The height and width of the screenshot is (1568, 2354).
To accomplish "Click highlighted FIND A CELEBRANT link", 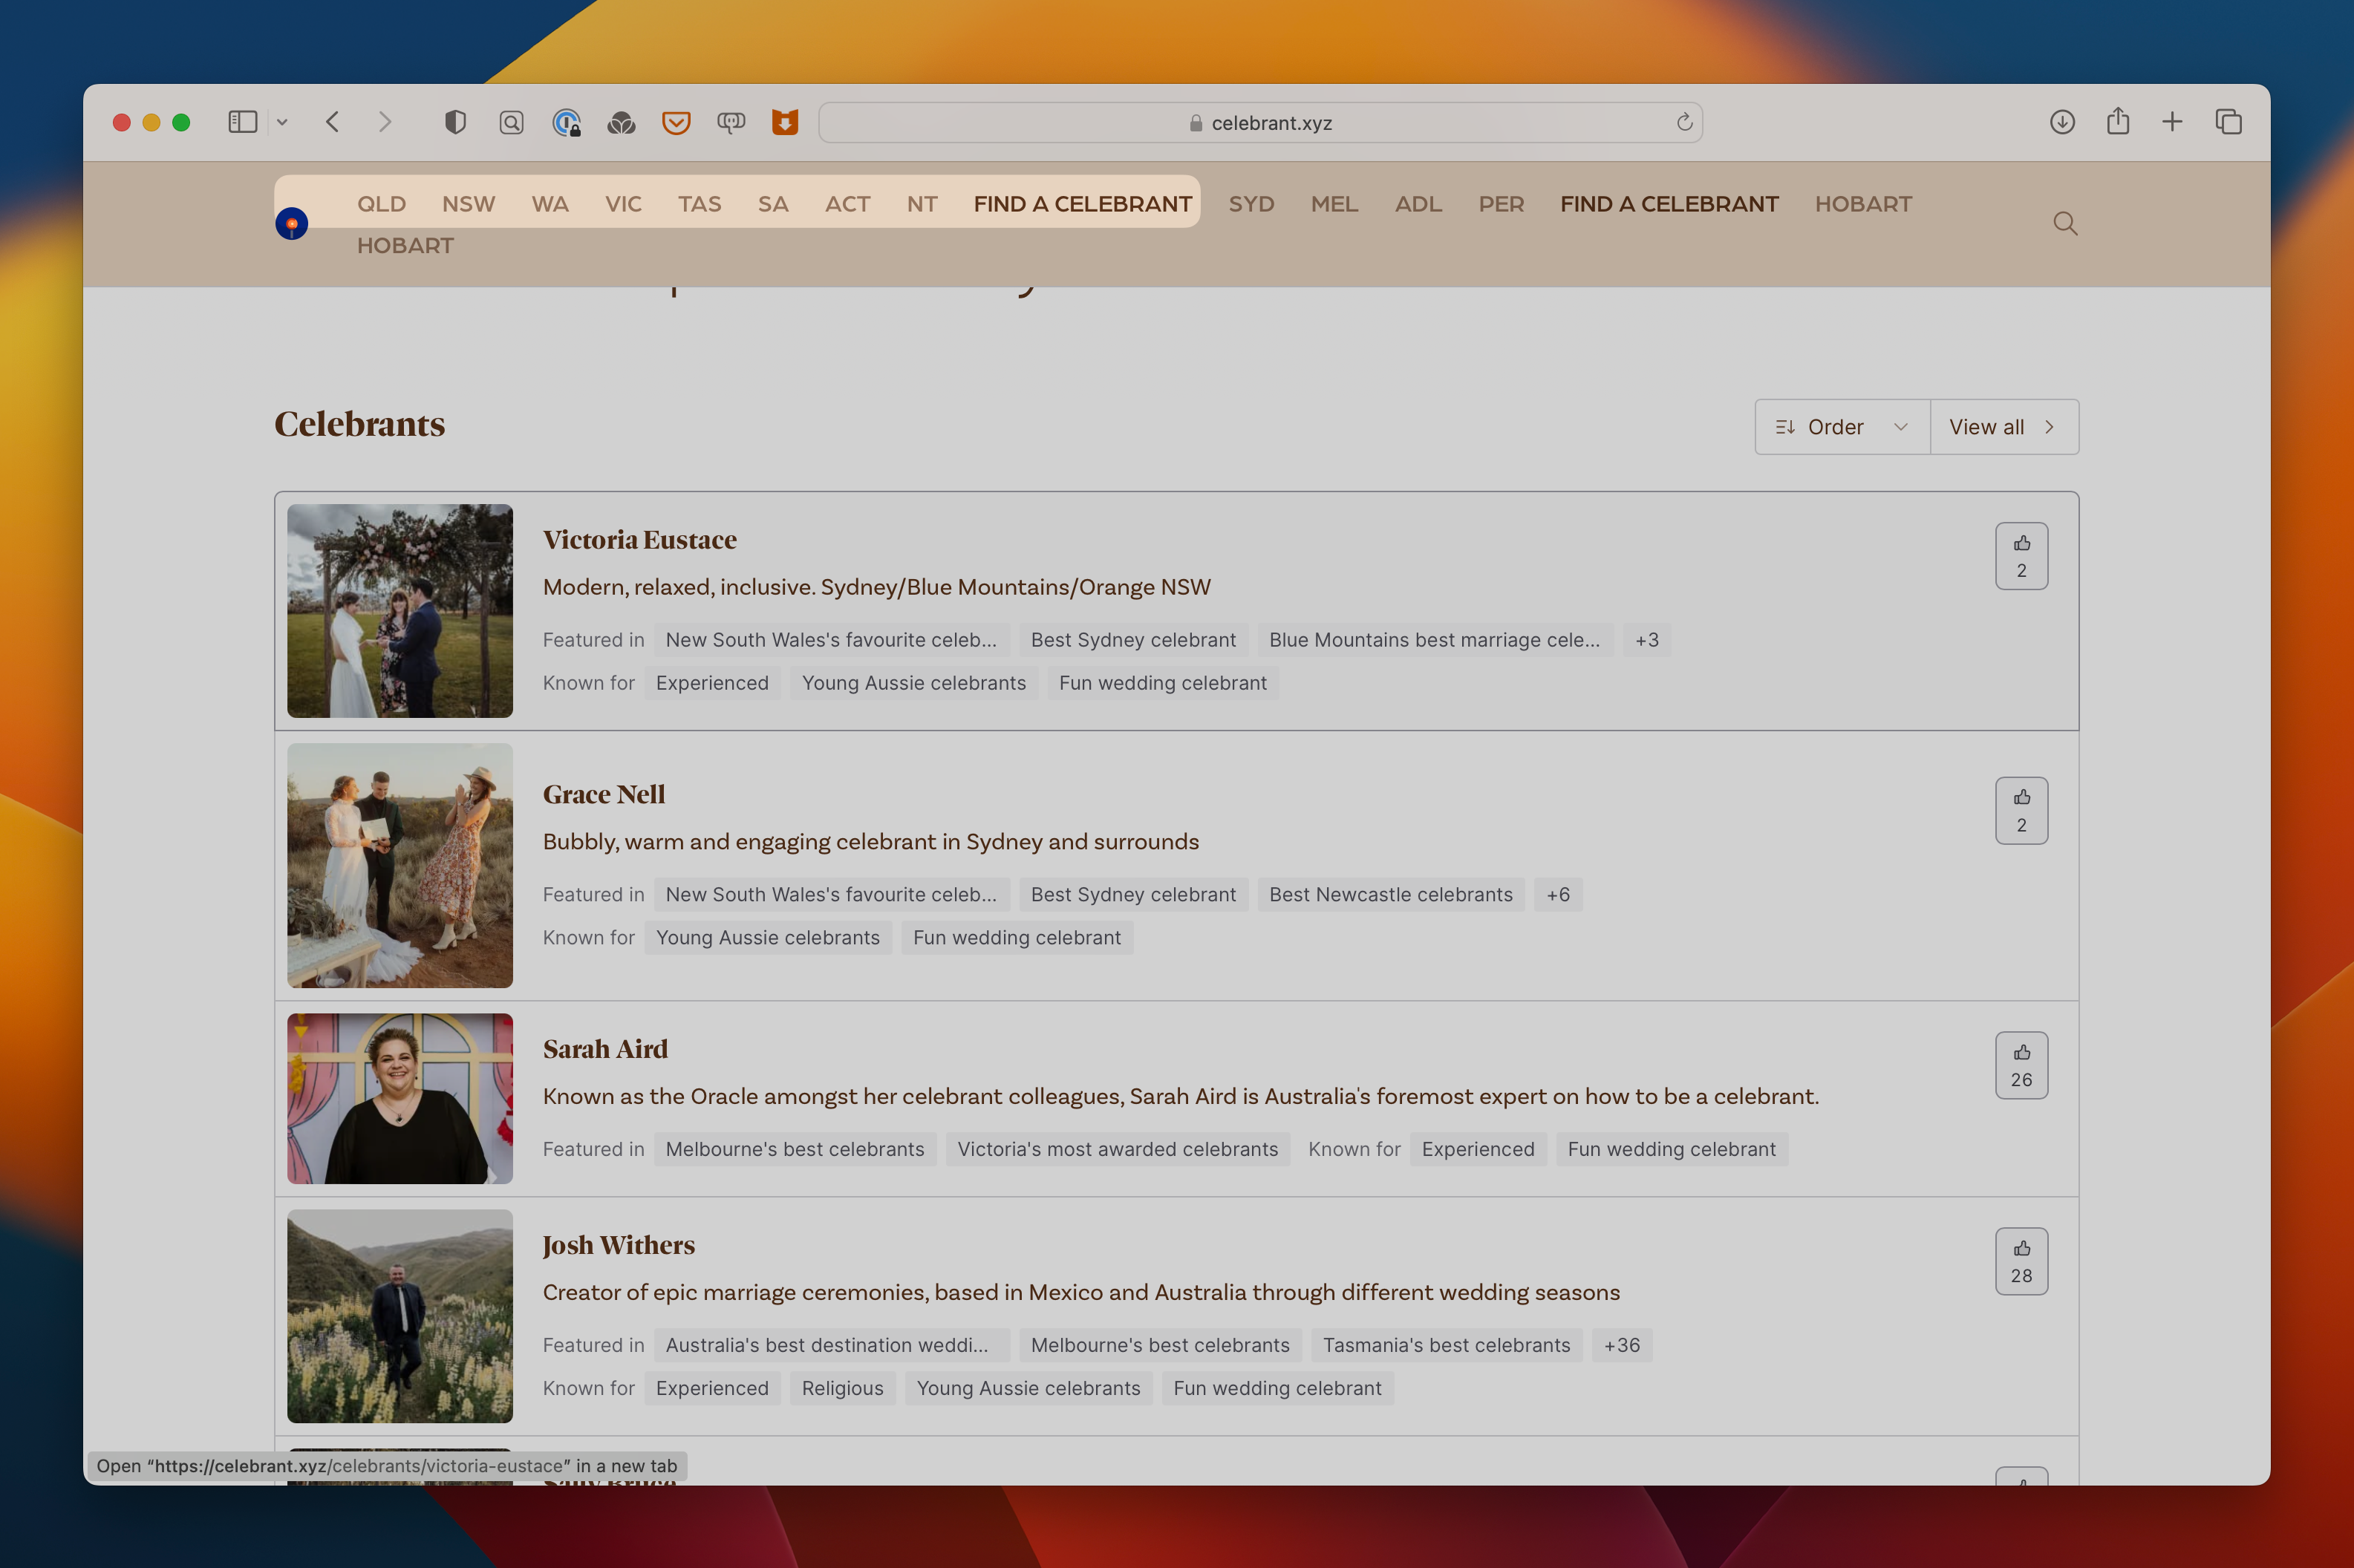I will 1082,204.
